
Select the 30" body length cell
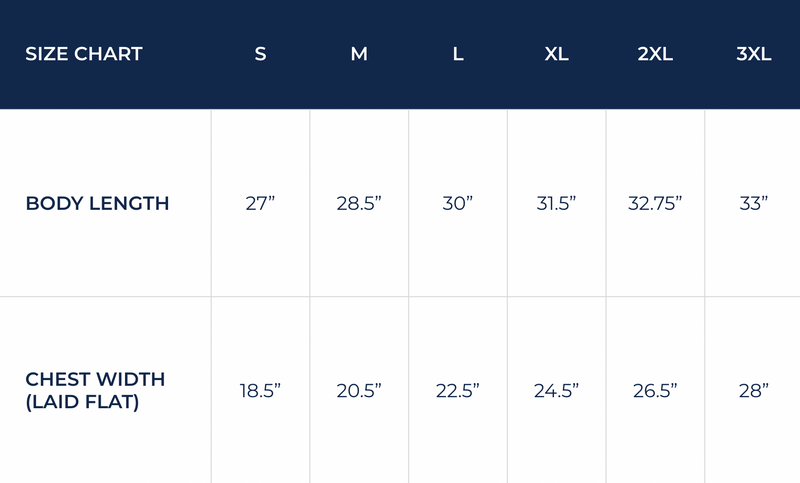458,204
